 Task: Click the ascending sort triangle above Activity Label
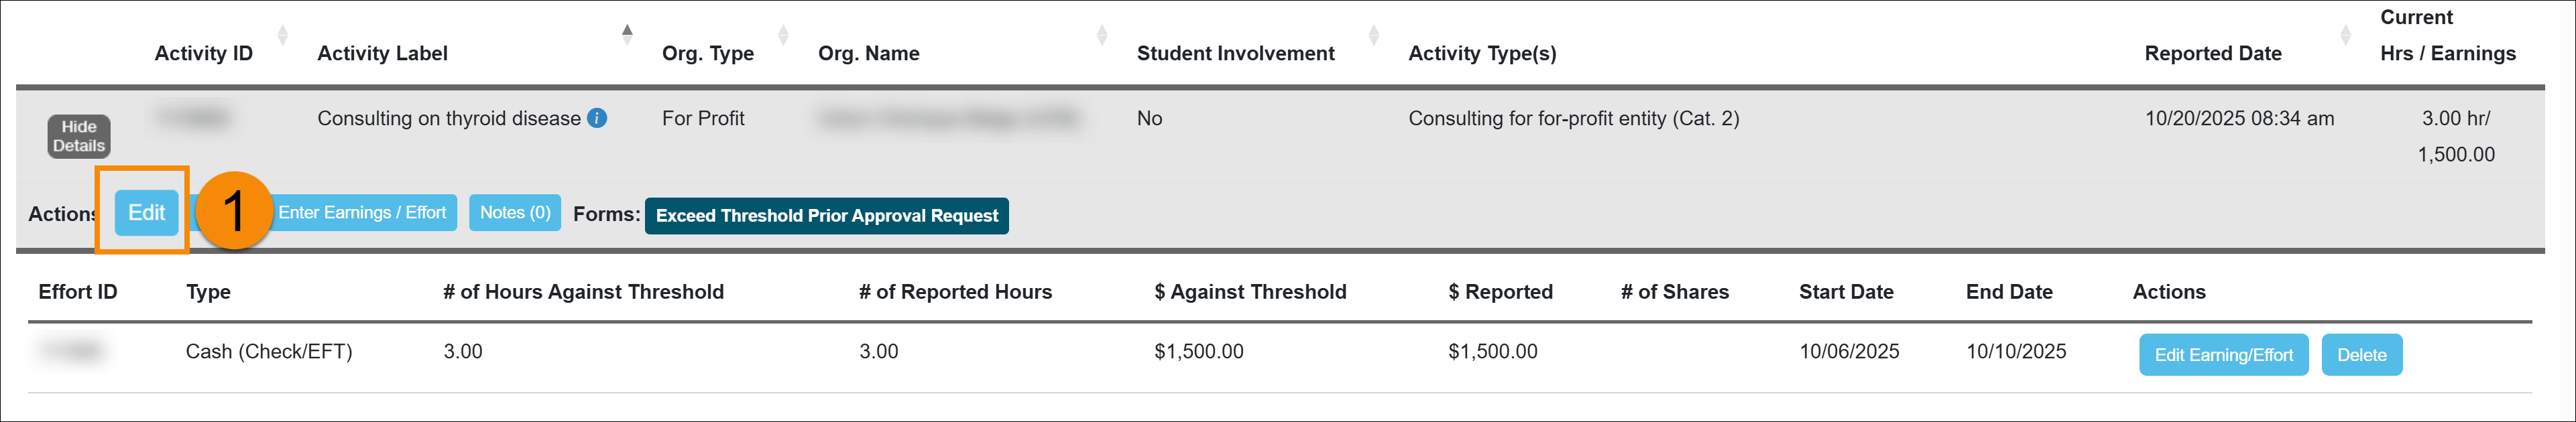click(x=628, y=29)
